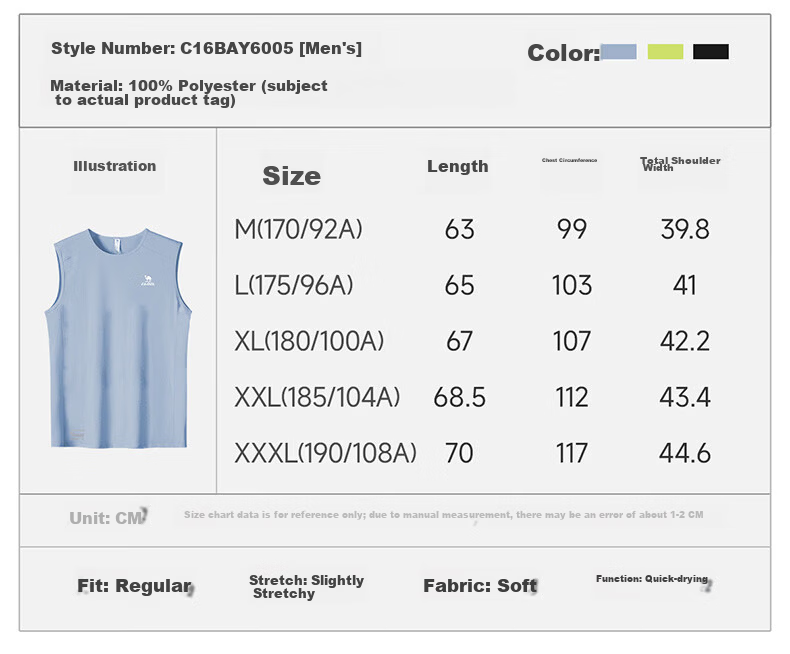790x654 pixels.
Task: Click the Chest Circumference column header
Action: coord(569,160)
